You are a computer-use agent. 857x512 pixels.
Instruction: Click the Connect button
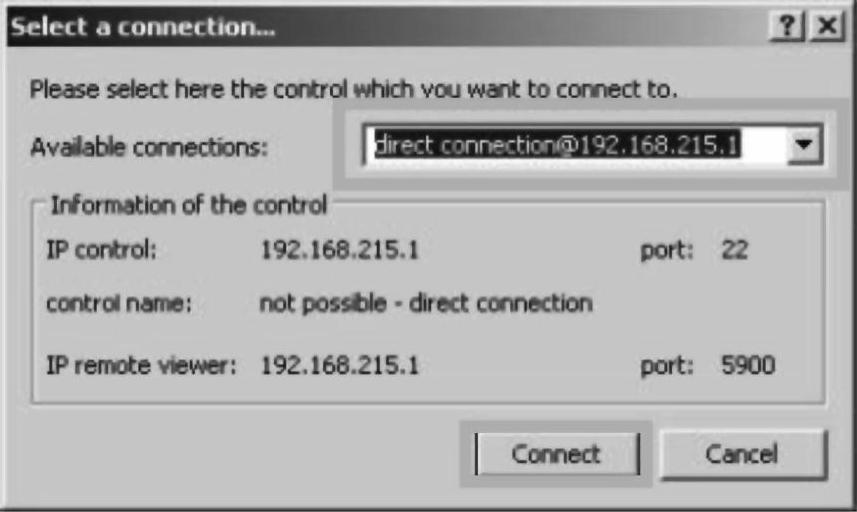(x=557, y=454)
